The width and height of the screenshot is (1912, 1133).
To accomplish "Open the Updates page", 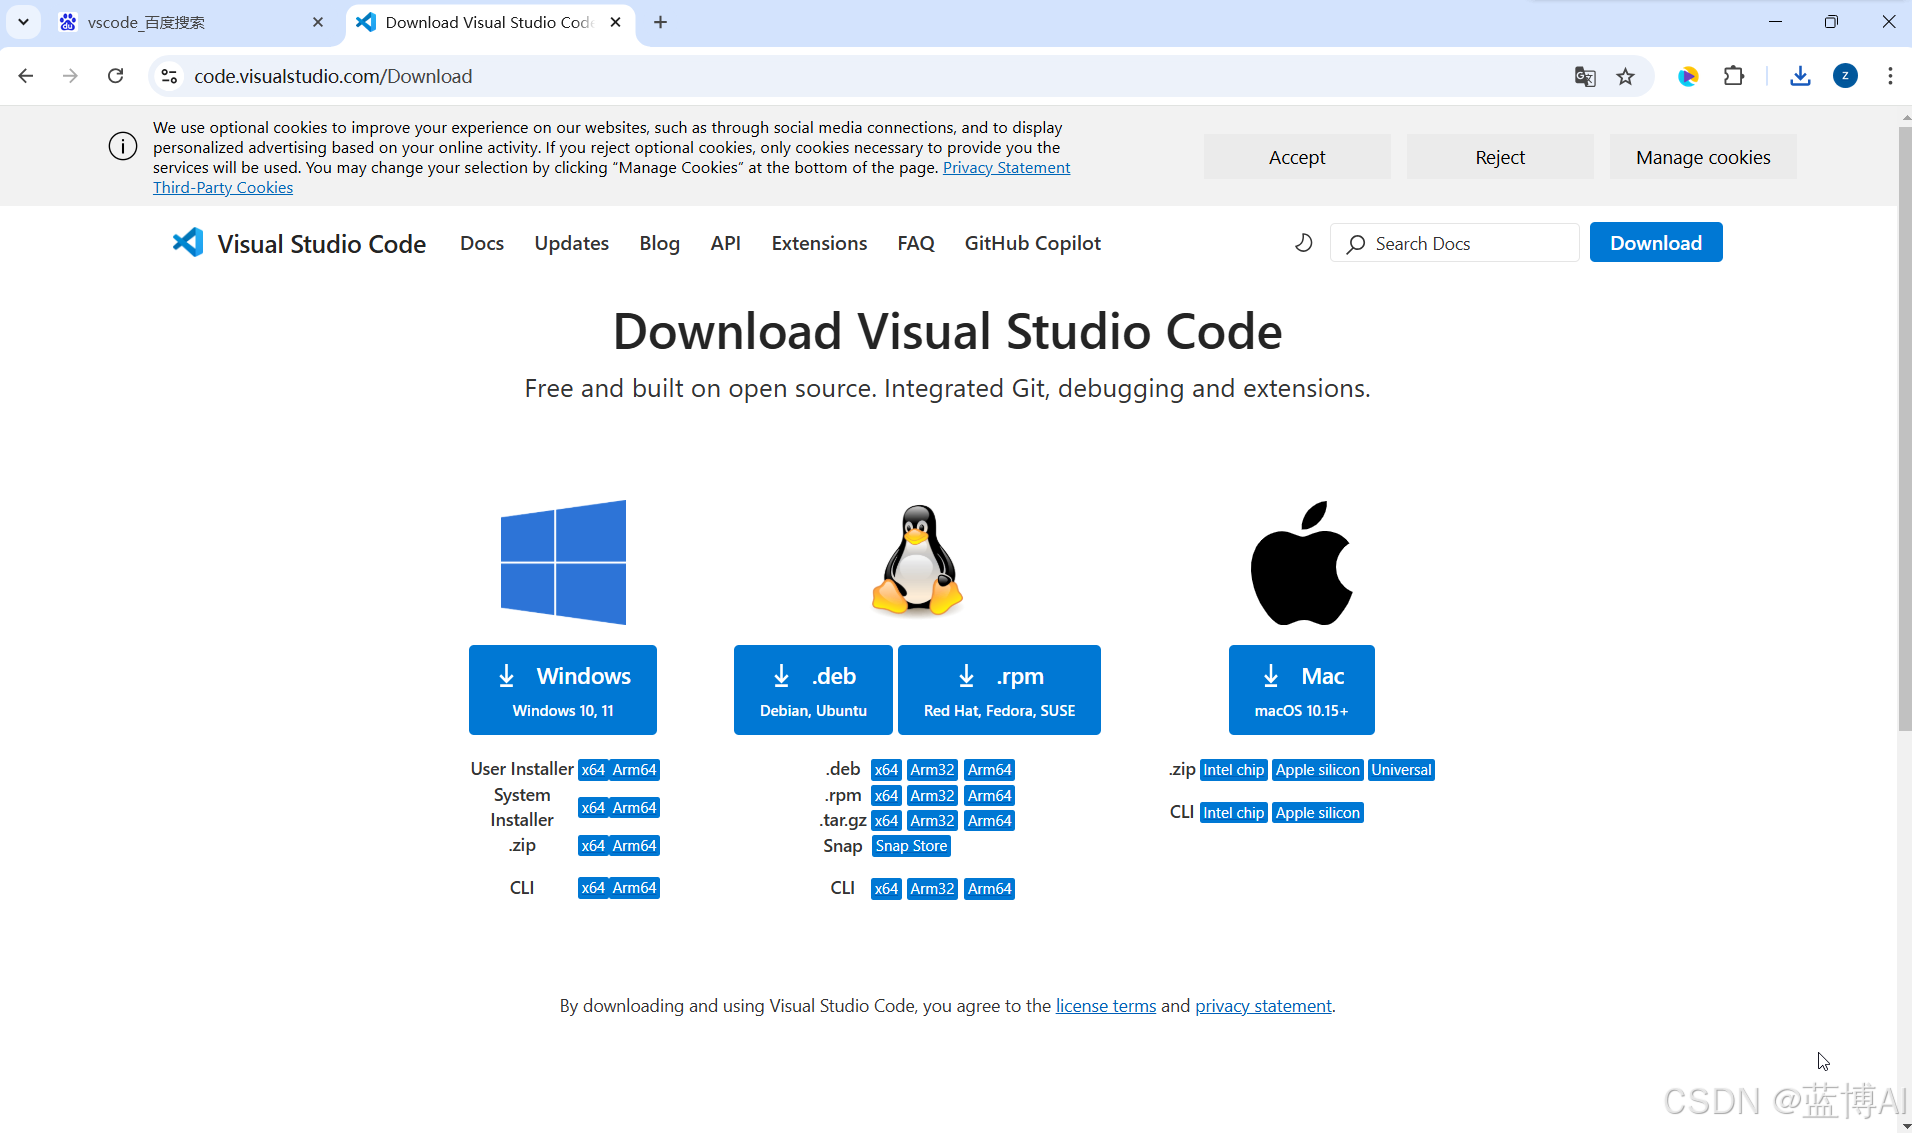I will [571, 243].
